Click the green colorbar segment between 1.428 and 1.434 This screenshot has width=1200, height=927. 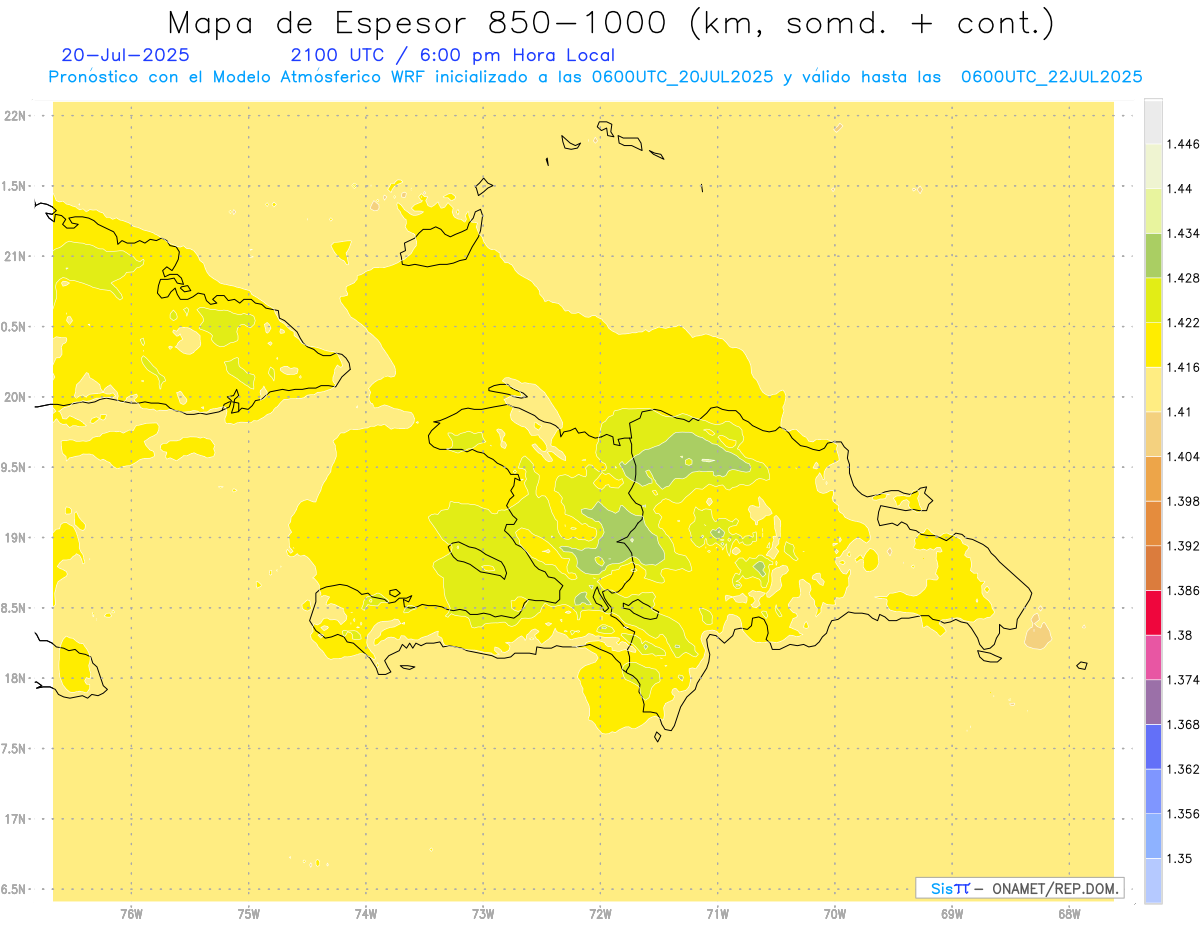[1153, 256]
